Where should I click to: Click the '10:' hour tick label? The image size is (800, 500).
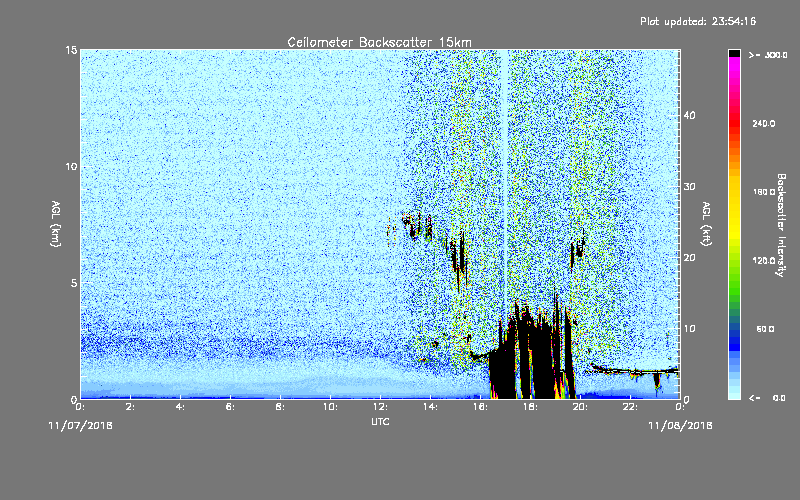coord(331,407)
